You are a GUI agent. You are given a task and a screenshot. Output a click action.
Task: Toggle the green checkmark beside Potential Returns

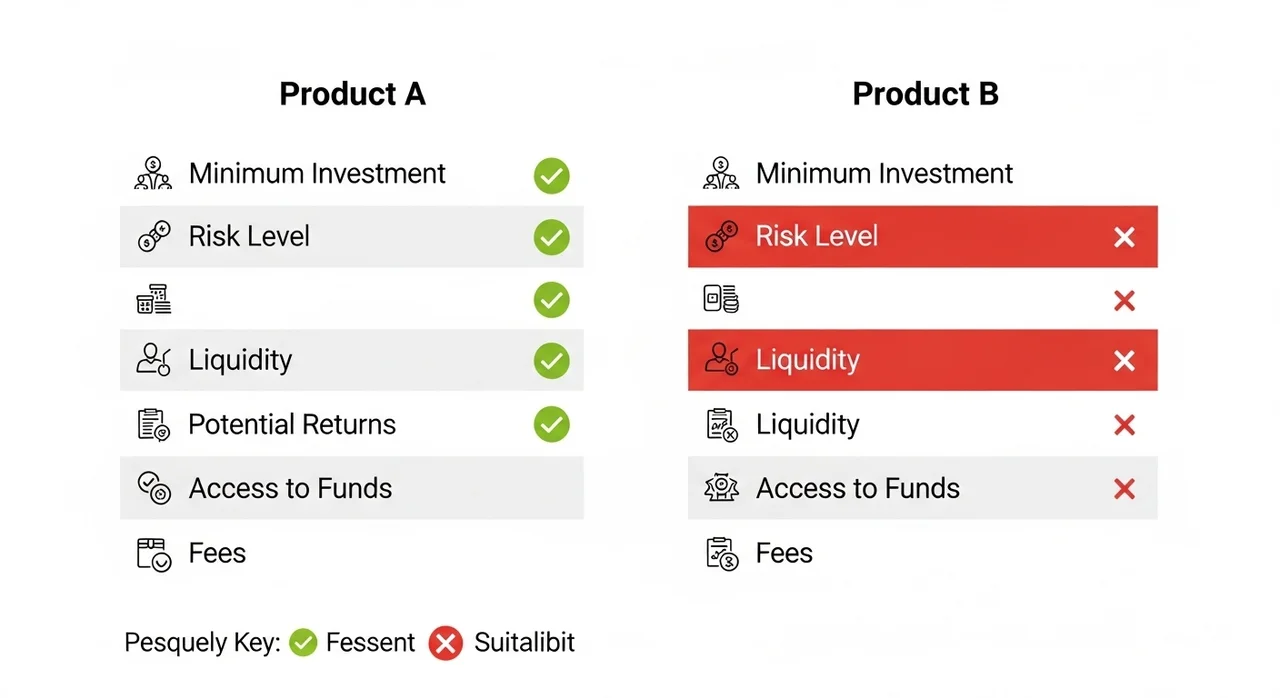[x=551, y=424]
